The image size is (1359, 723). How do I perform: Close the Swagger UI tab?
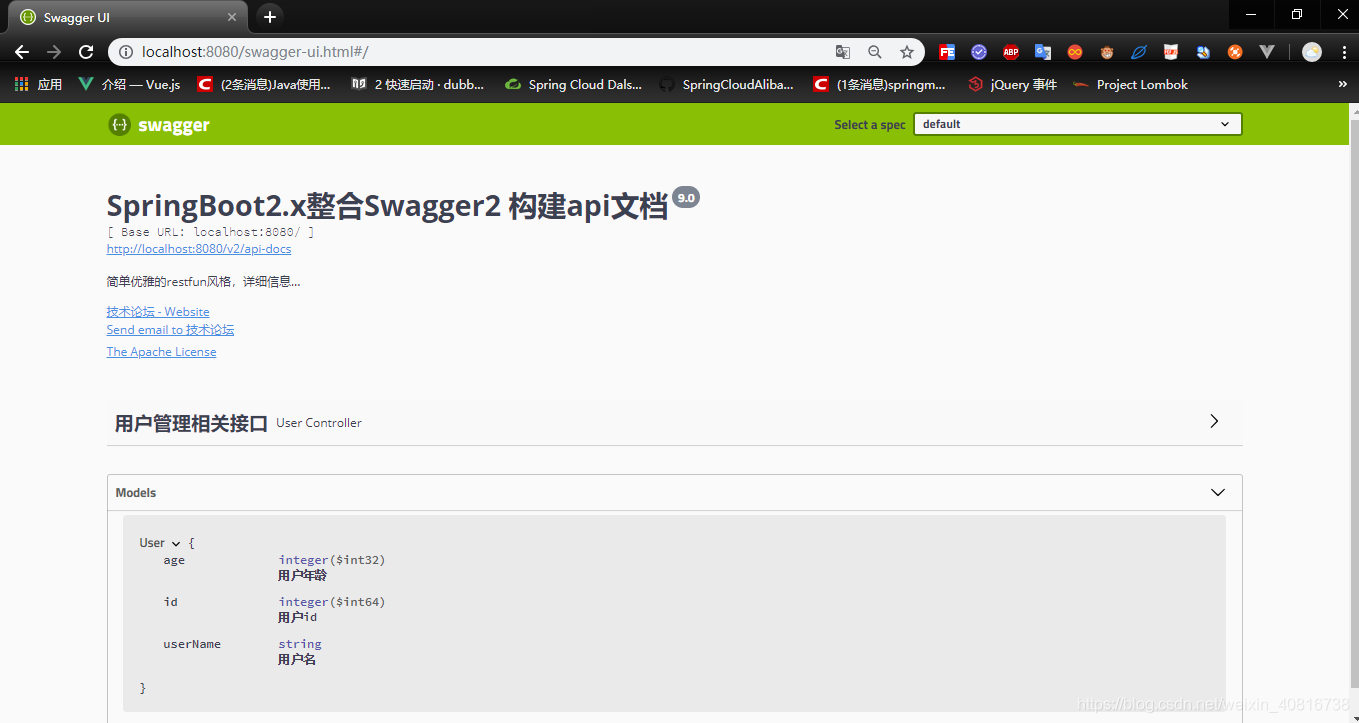(x=232, y=17)
